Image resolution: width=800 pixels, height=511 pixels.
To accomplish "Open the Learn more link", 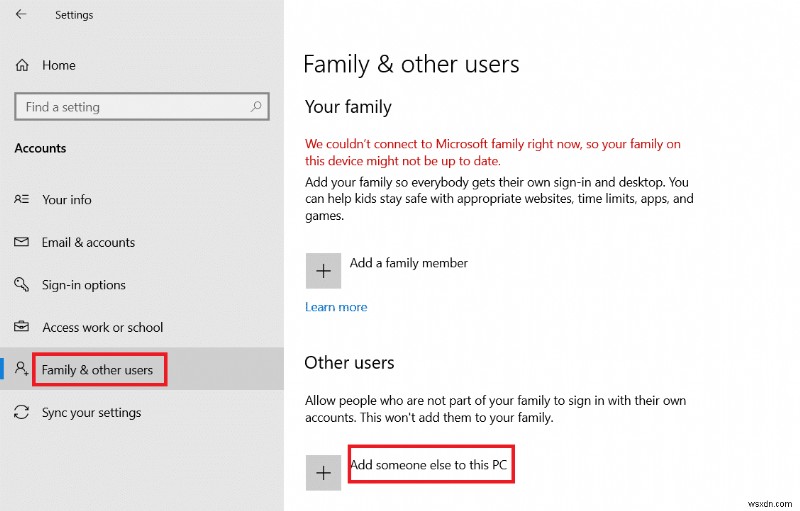I will pyautogui.click(x=336, y=307).
